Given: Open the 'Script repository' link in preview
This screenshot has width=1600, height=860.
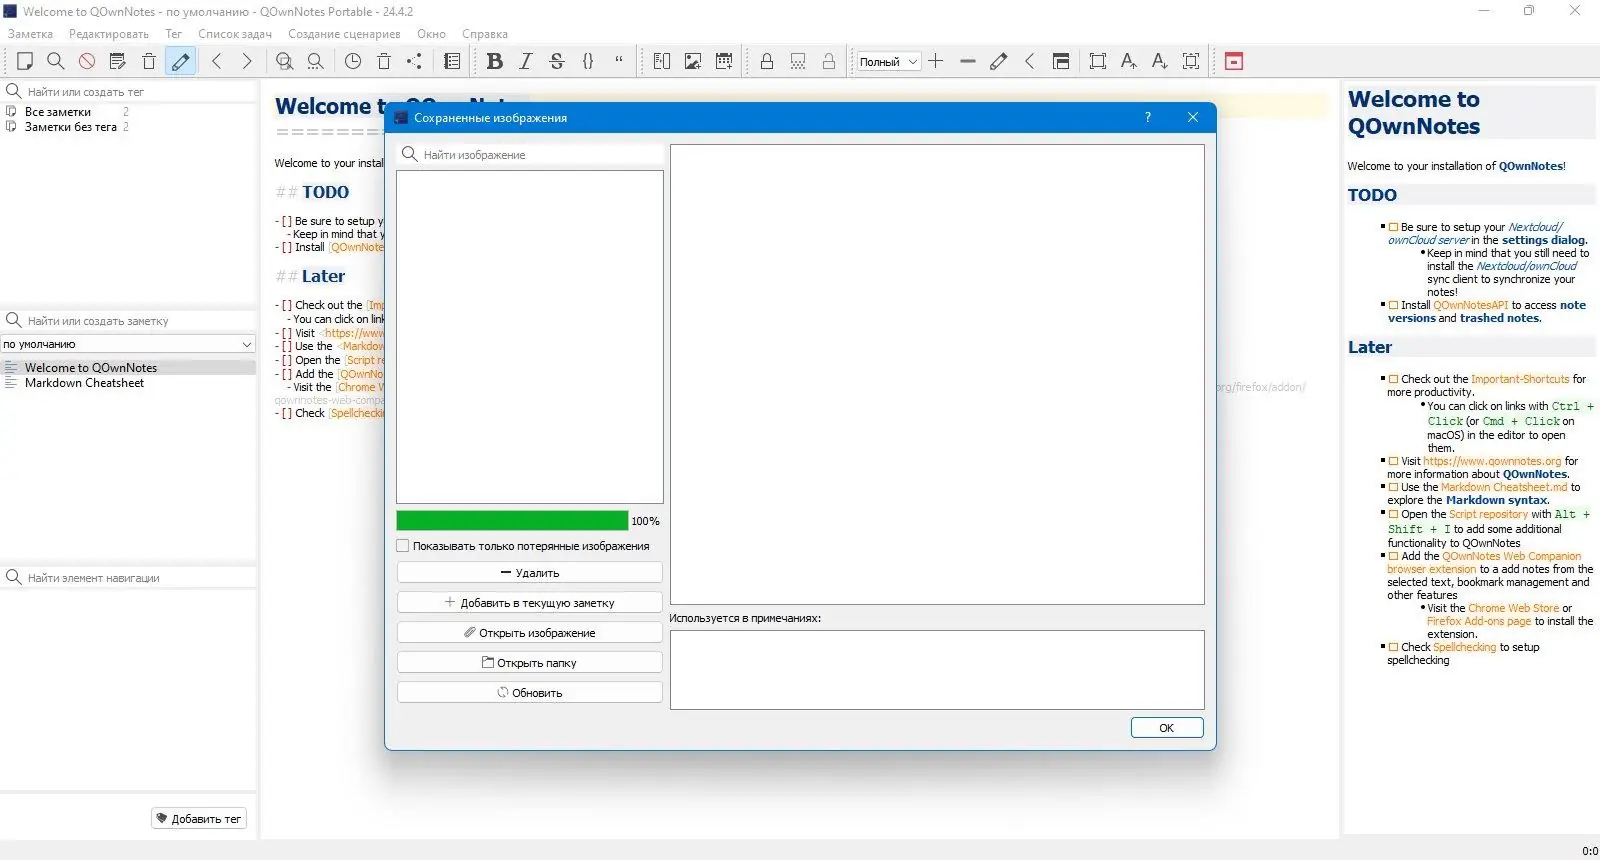Looking at the screenshot, I should pos(1489,514).
